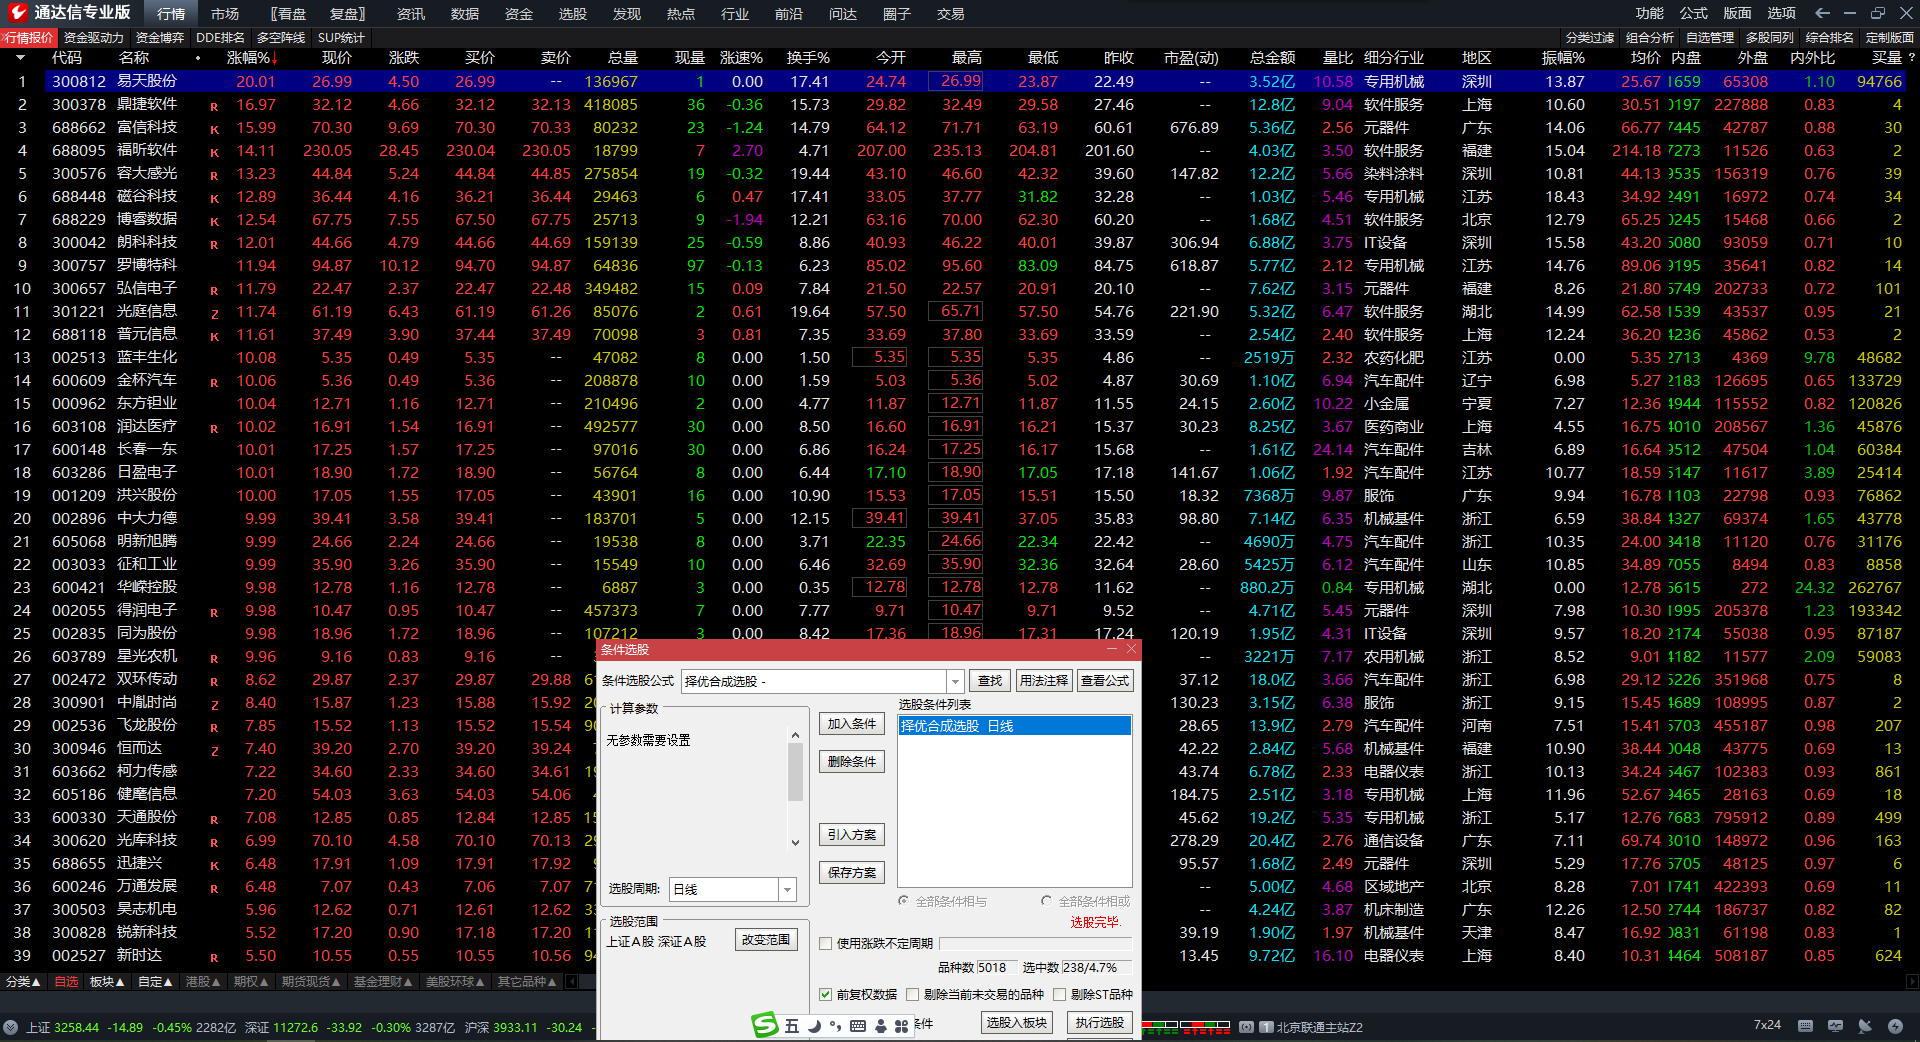1920x1042 pixels.
Task: Click the 计算参数 vertical scrollbar thumb
Action: point(795,772)
